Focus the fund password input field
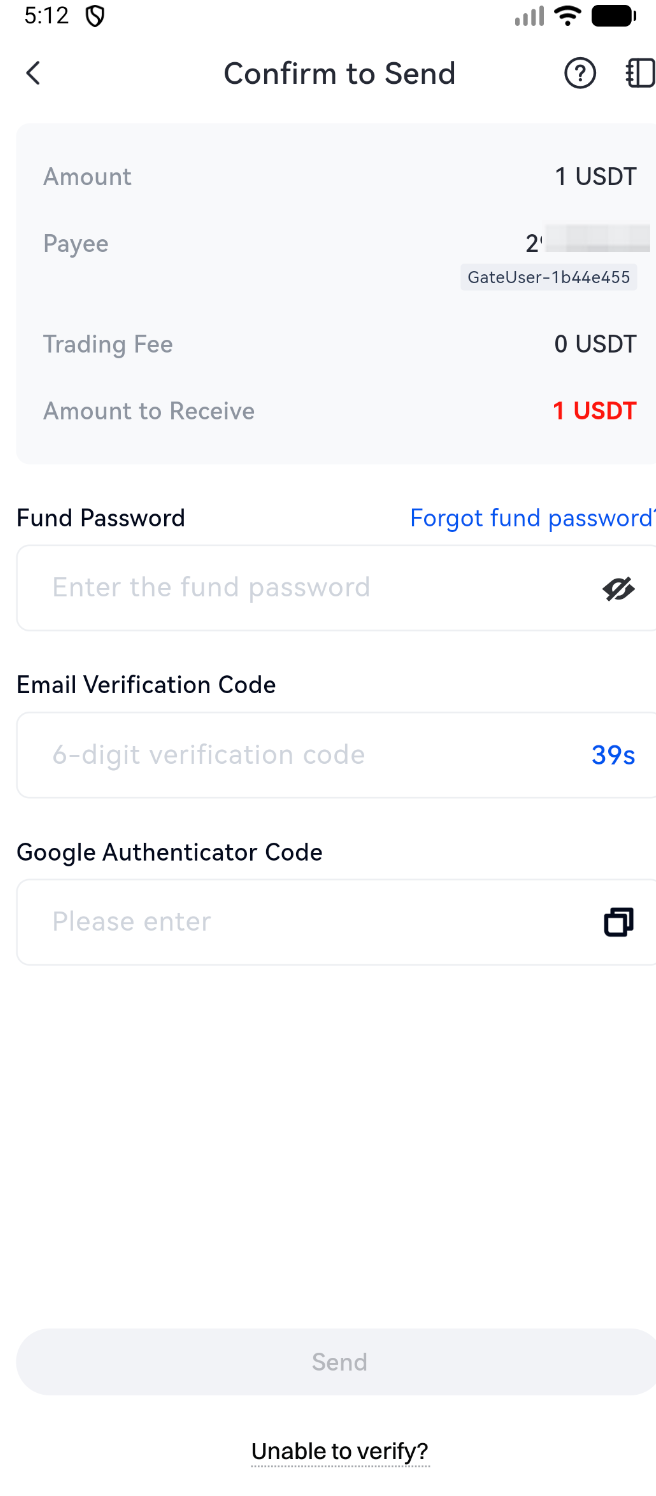 300,588
